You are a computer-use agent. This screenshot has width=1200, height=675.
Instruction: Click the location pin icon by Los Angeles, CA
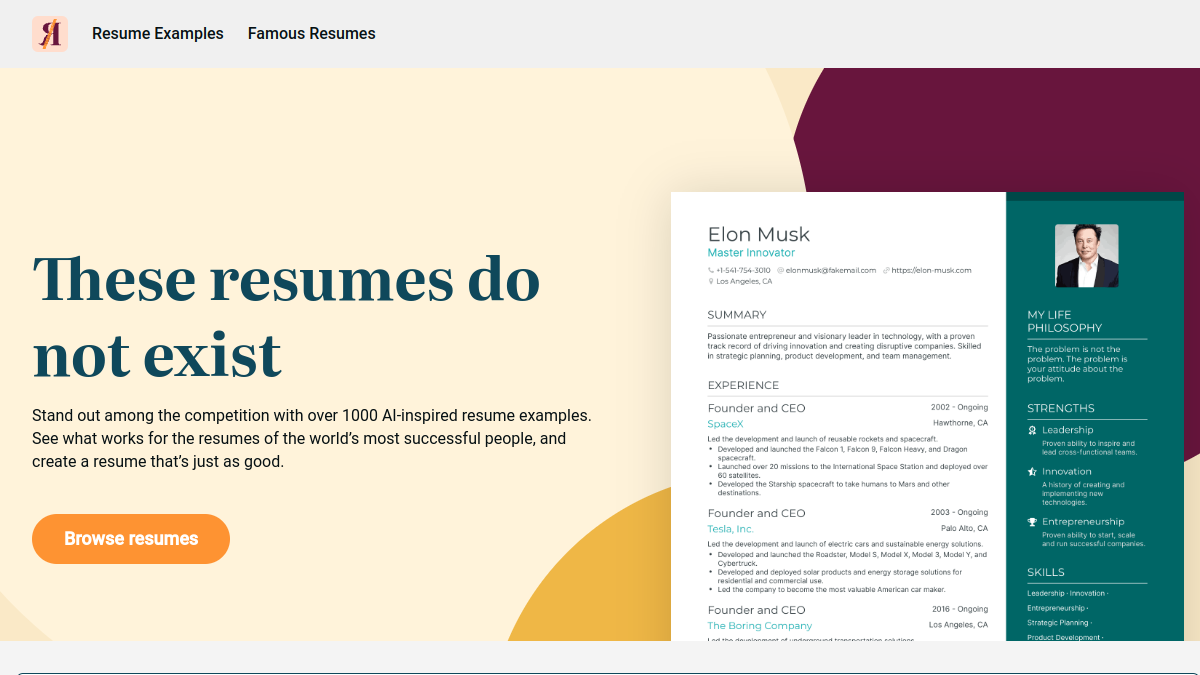[711, 282]
